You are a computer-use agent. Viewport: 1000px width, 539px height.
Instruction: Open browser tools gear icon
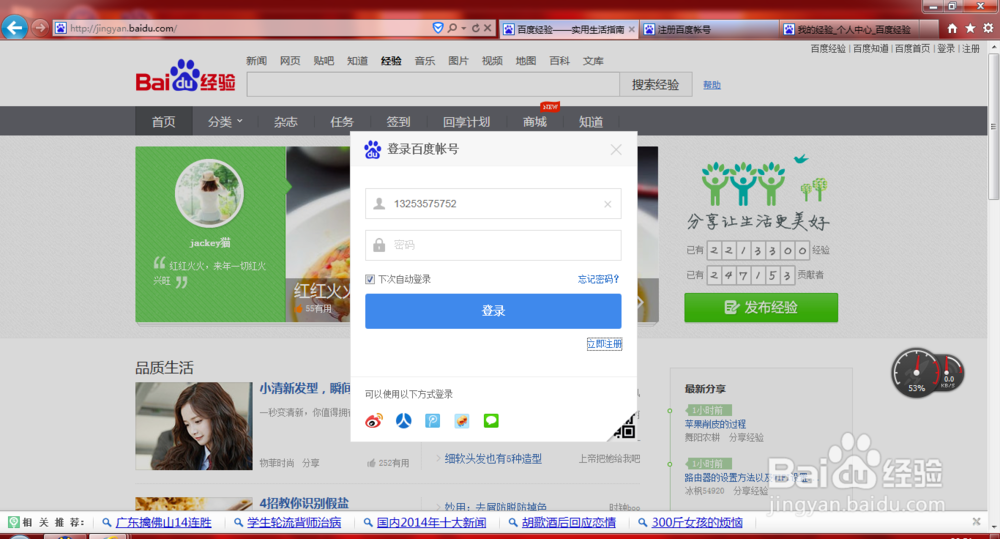point(988,28)
